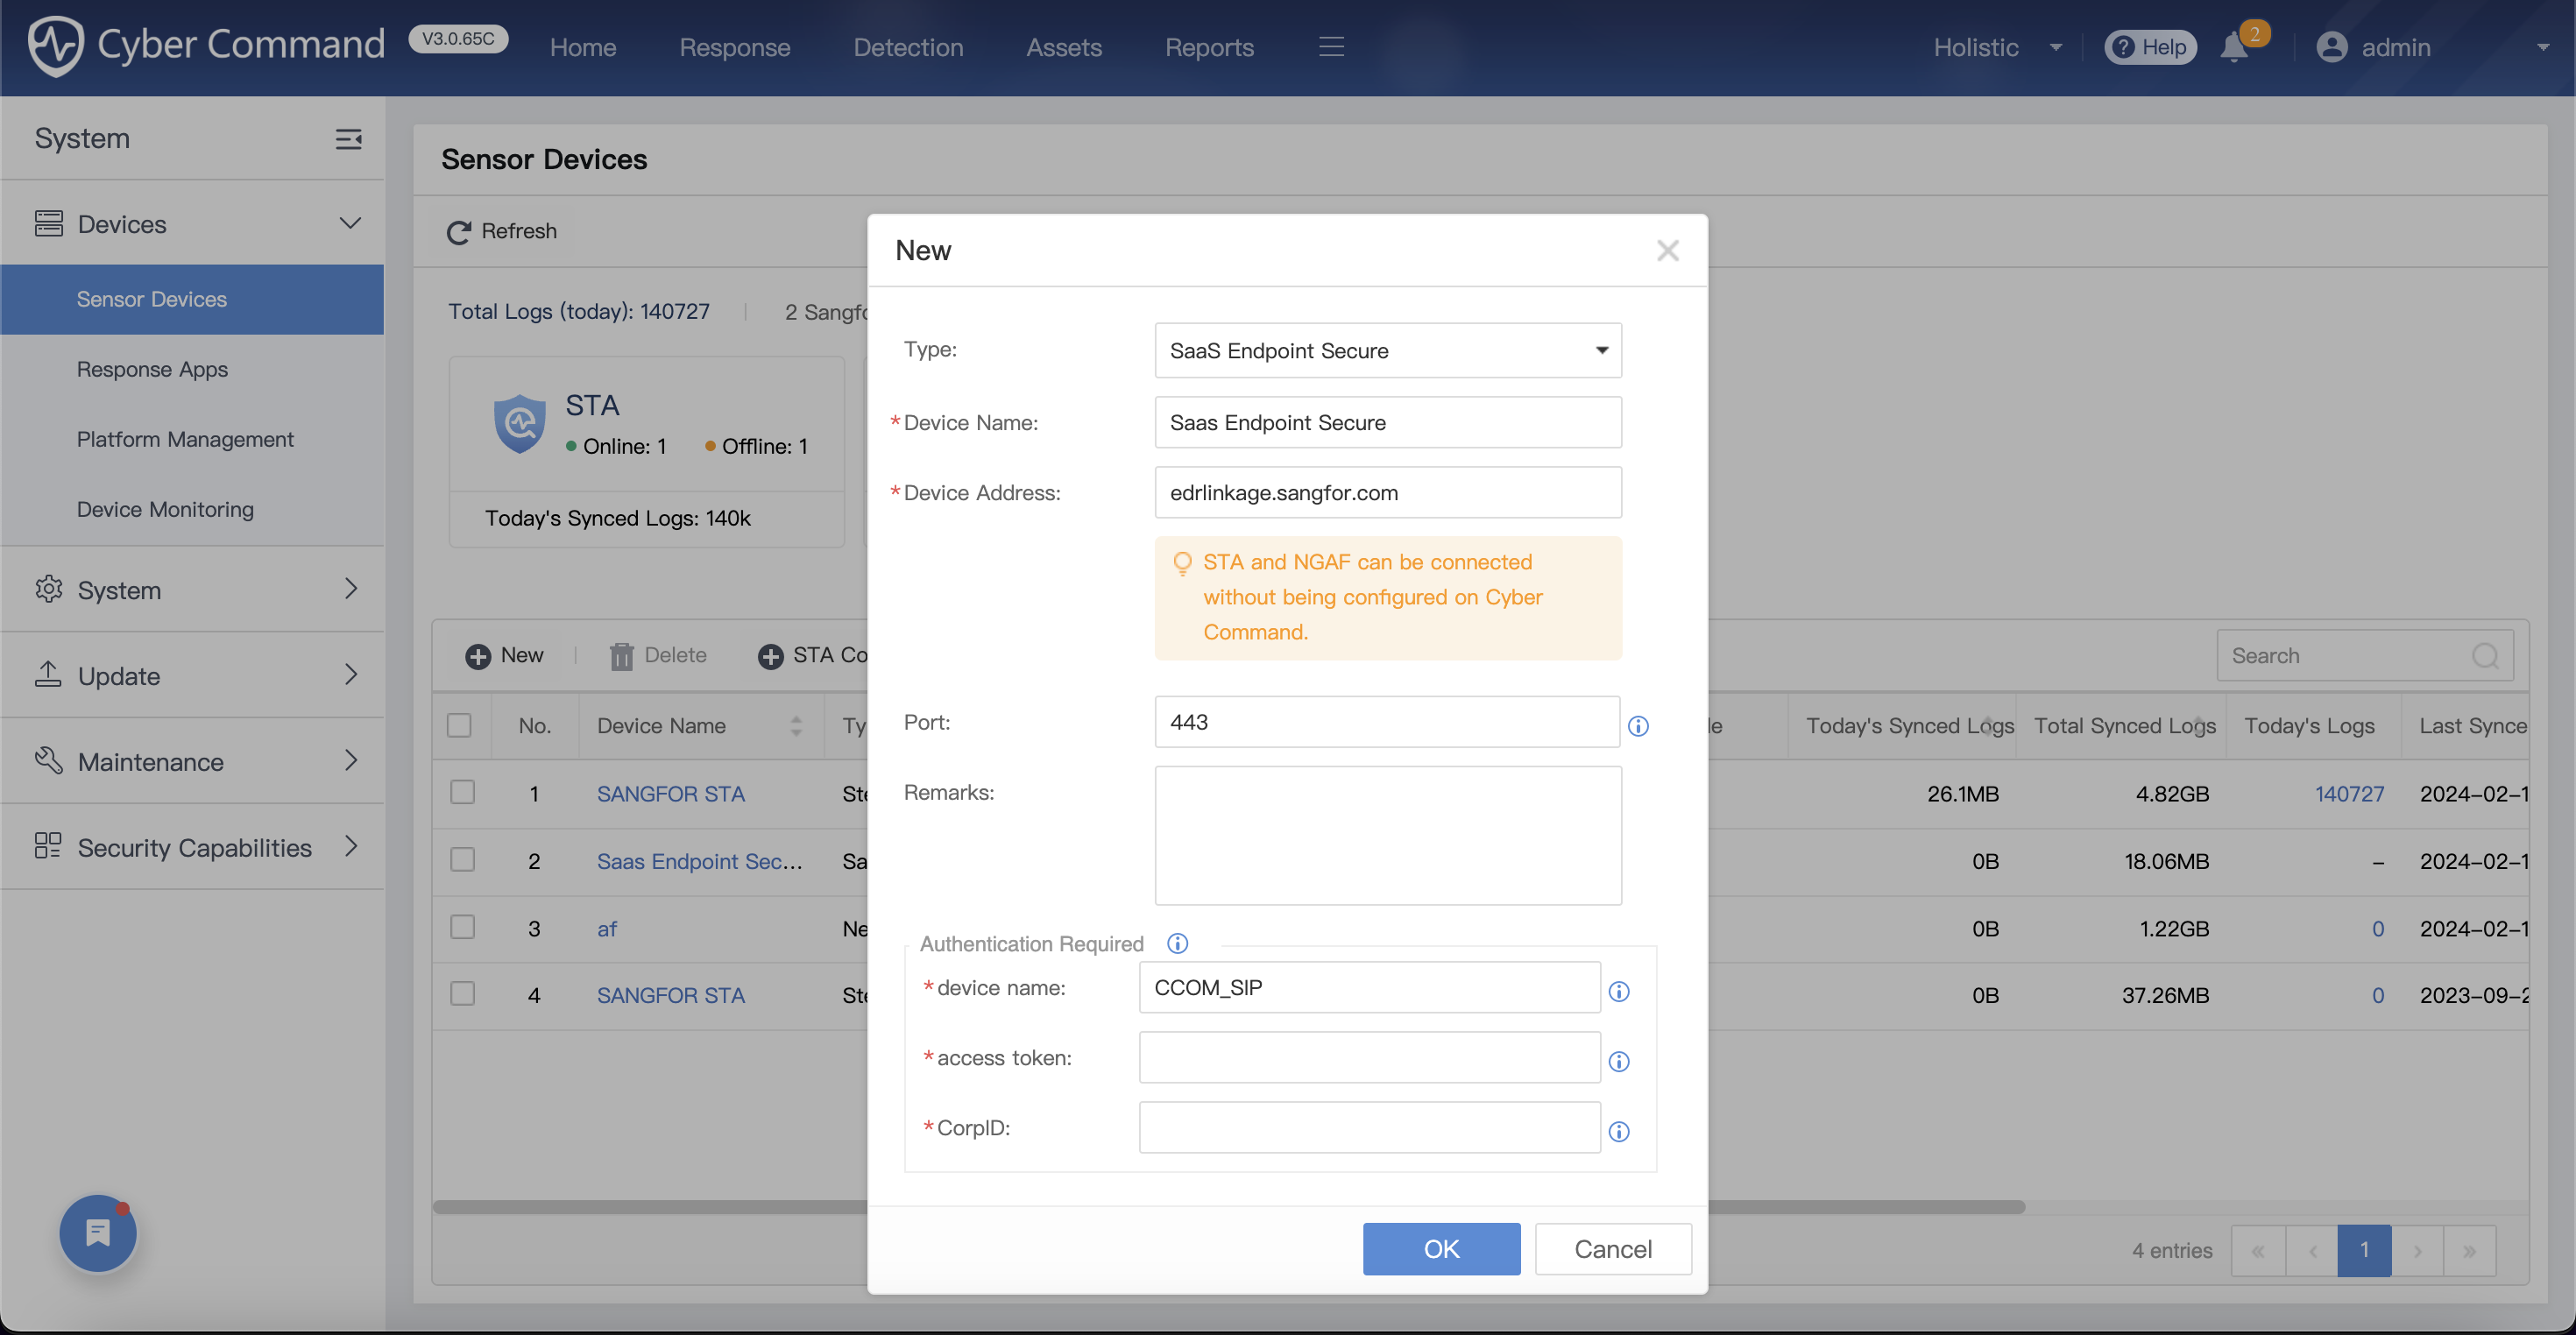Click the STA shield icon in the card
The height and width of the screenshot is (1335, 2576).
[520, 424]
